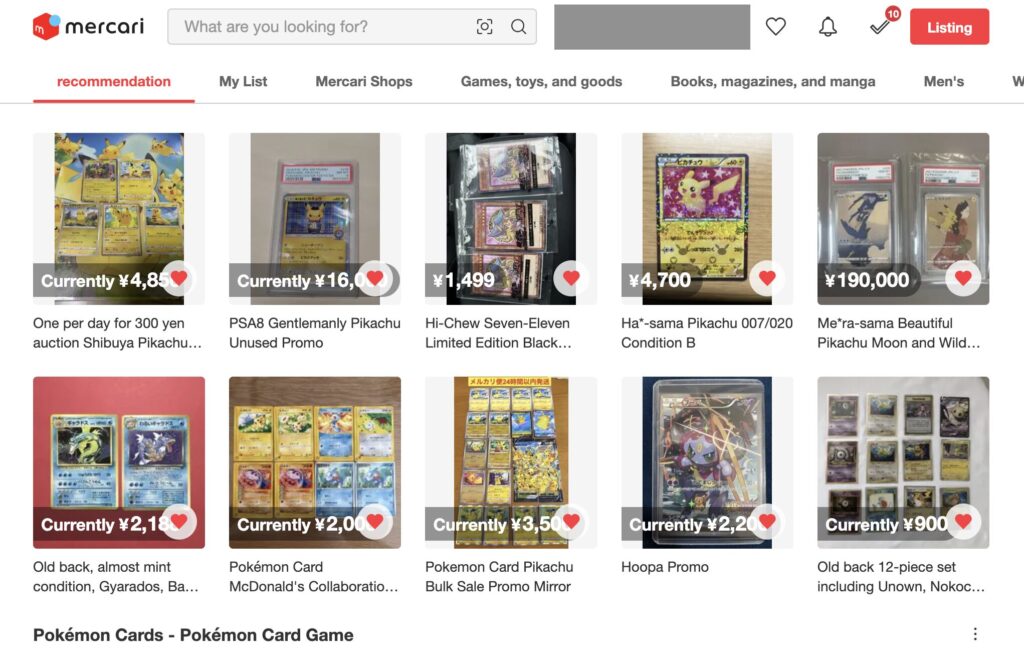Select Books, magazines, and manga tab
Viewport: 1024px width, 658px height.
click(x=773, y=82)
